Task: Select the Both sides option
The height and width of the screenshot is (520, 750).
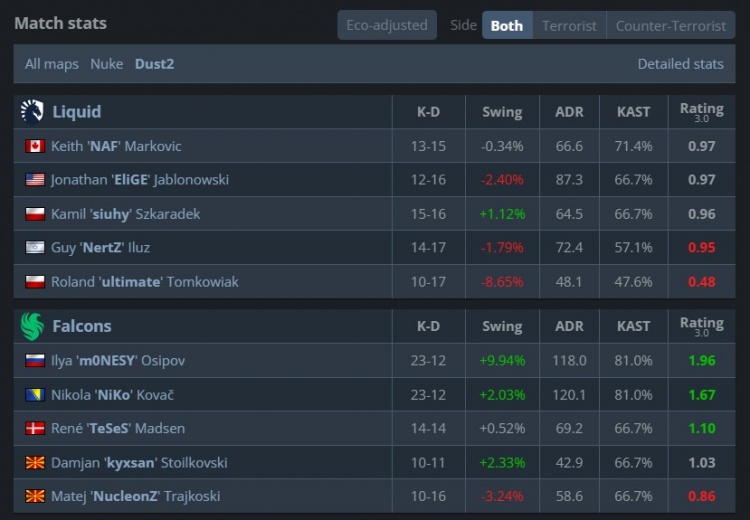Action: point(507,25)
